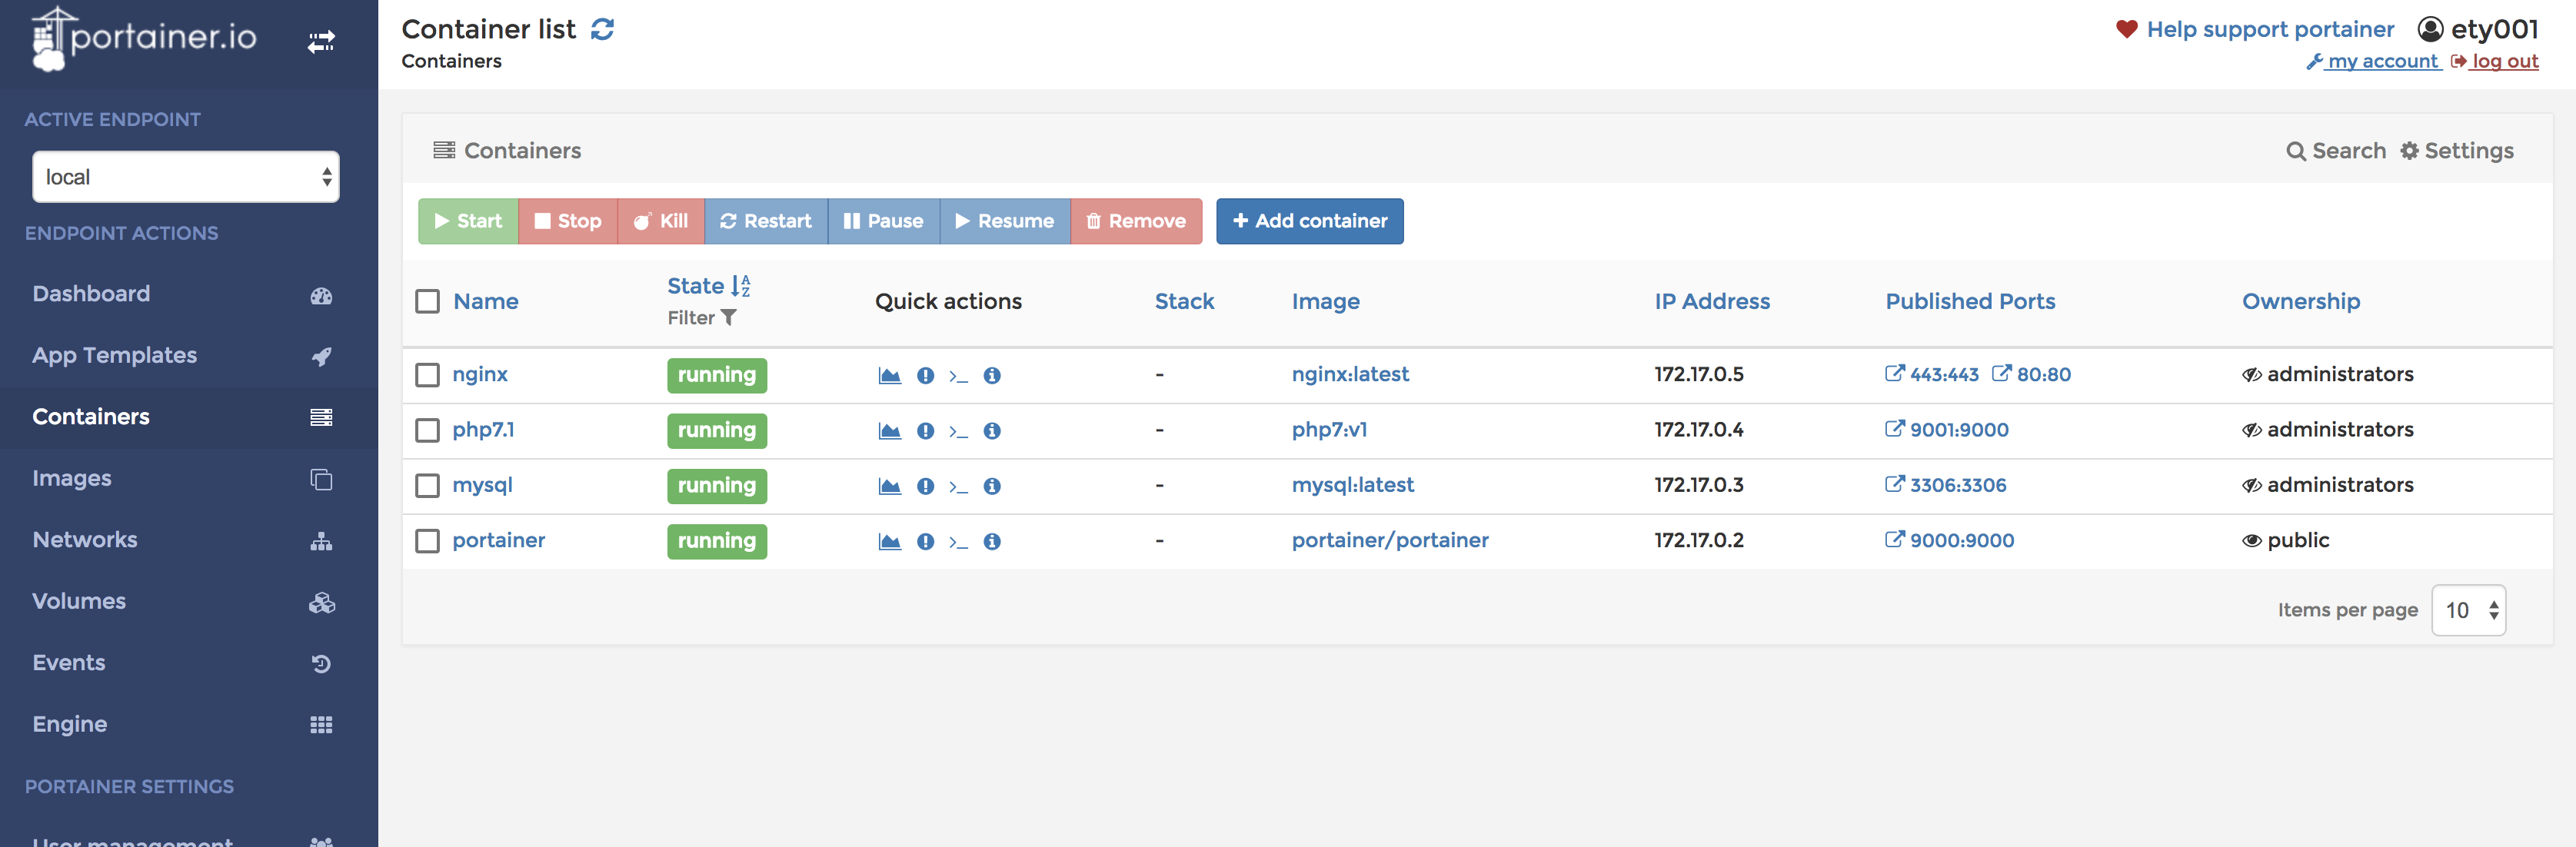Click the mysql:latest image link

[x=1350, y=483]
